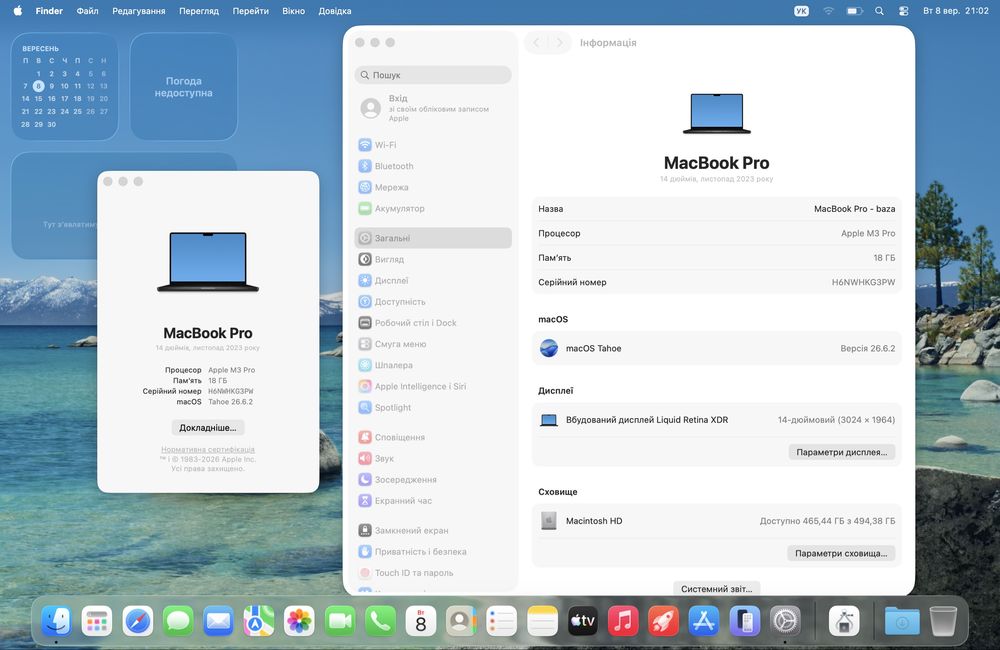Open Акумулятор settings

433,208
